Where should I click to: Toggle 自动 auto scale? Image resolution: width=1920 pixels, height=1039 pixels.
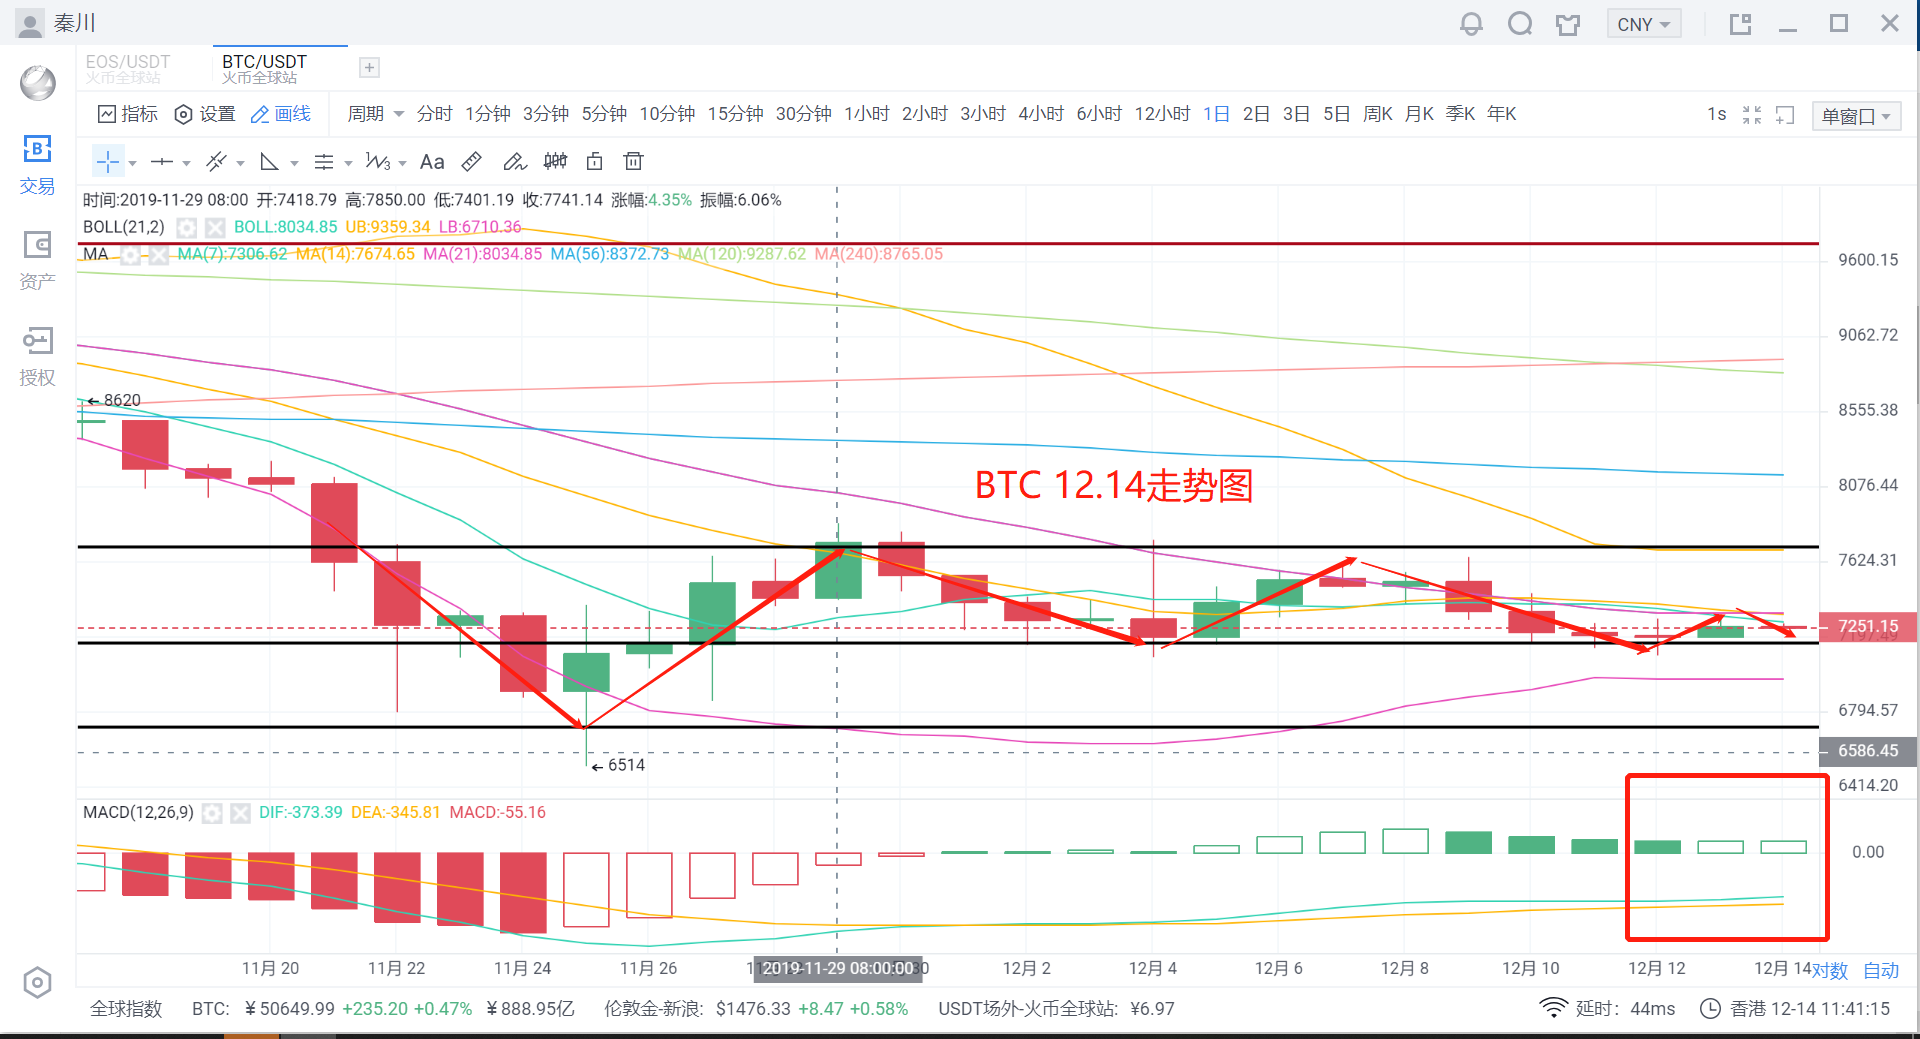(x=1881, y=971)
